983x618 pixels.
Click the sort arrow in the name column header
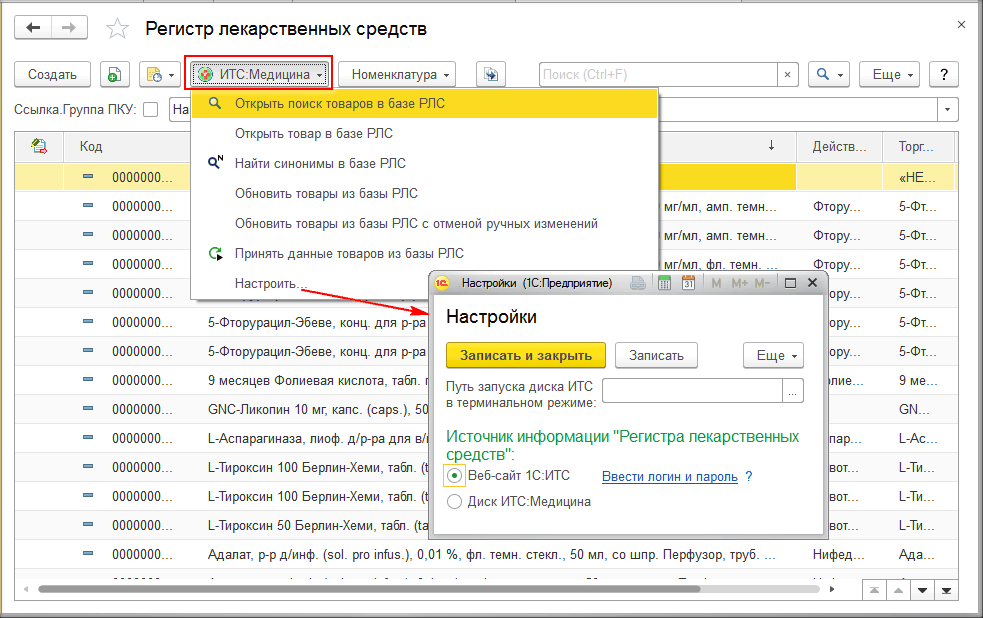(x=771, y=145)
